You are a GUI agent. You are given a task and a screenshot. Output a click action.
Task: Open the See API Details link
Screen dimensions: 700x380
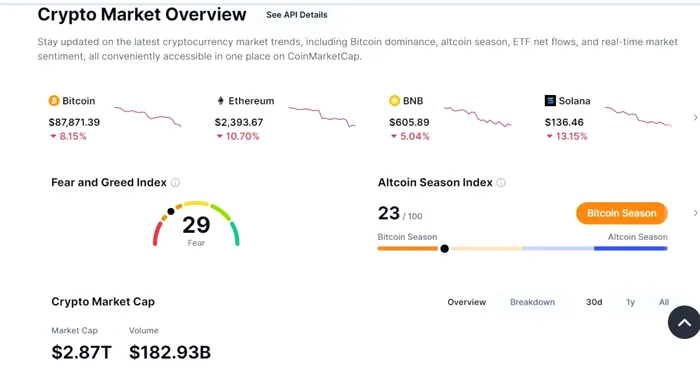[297, 15]
